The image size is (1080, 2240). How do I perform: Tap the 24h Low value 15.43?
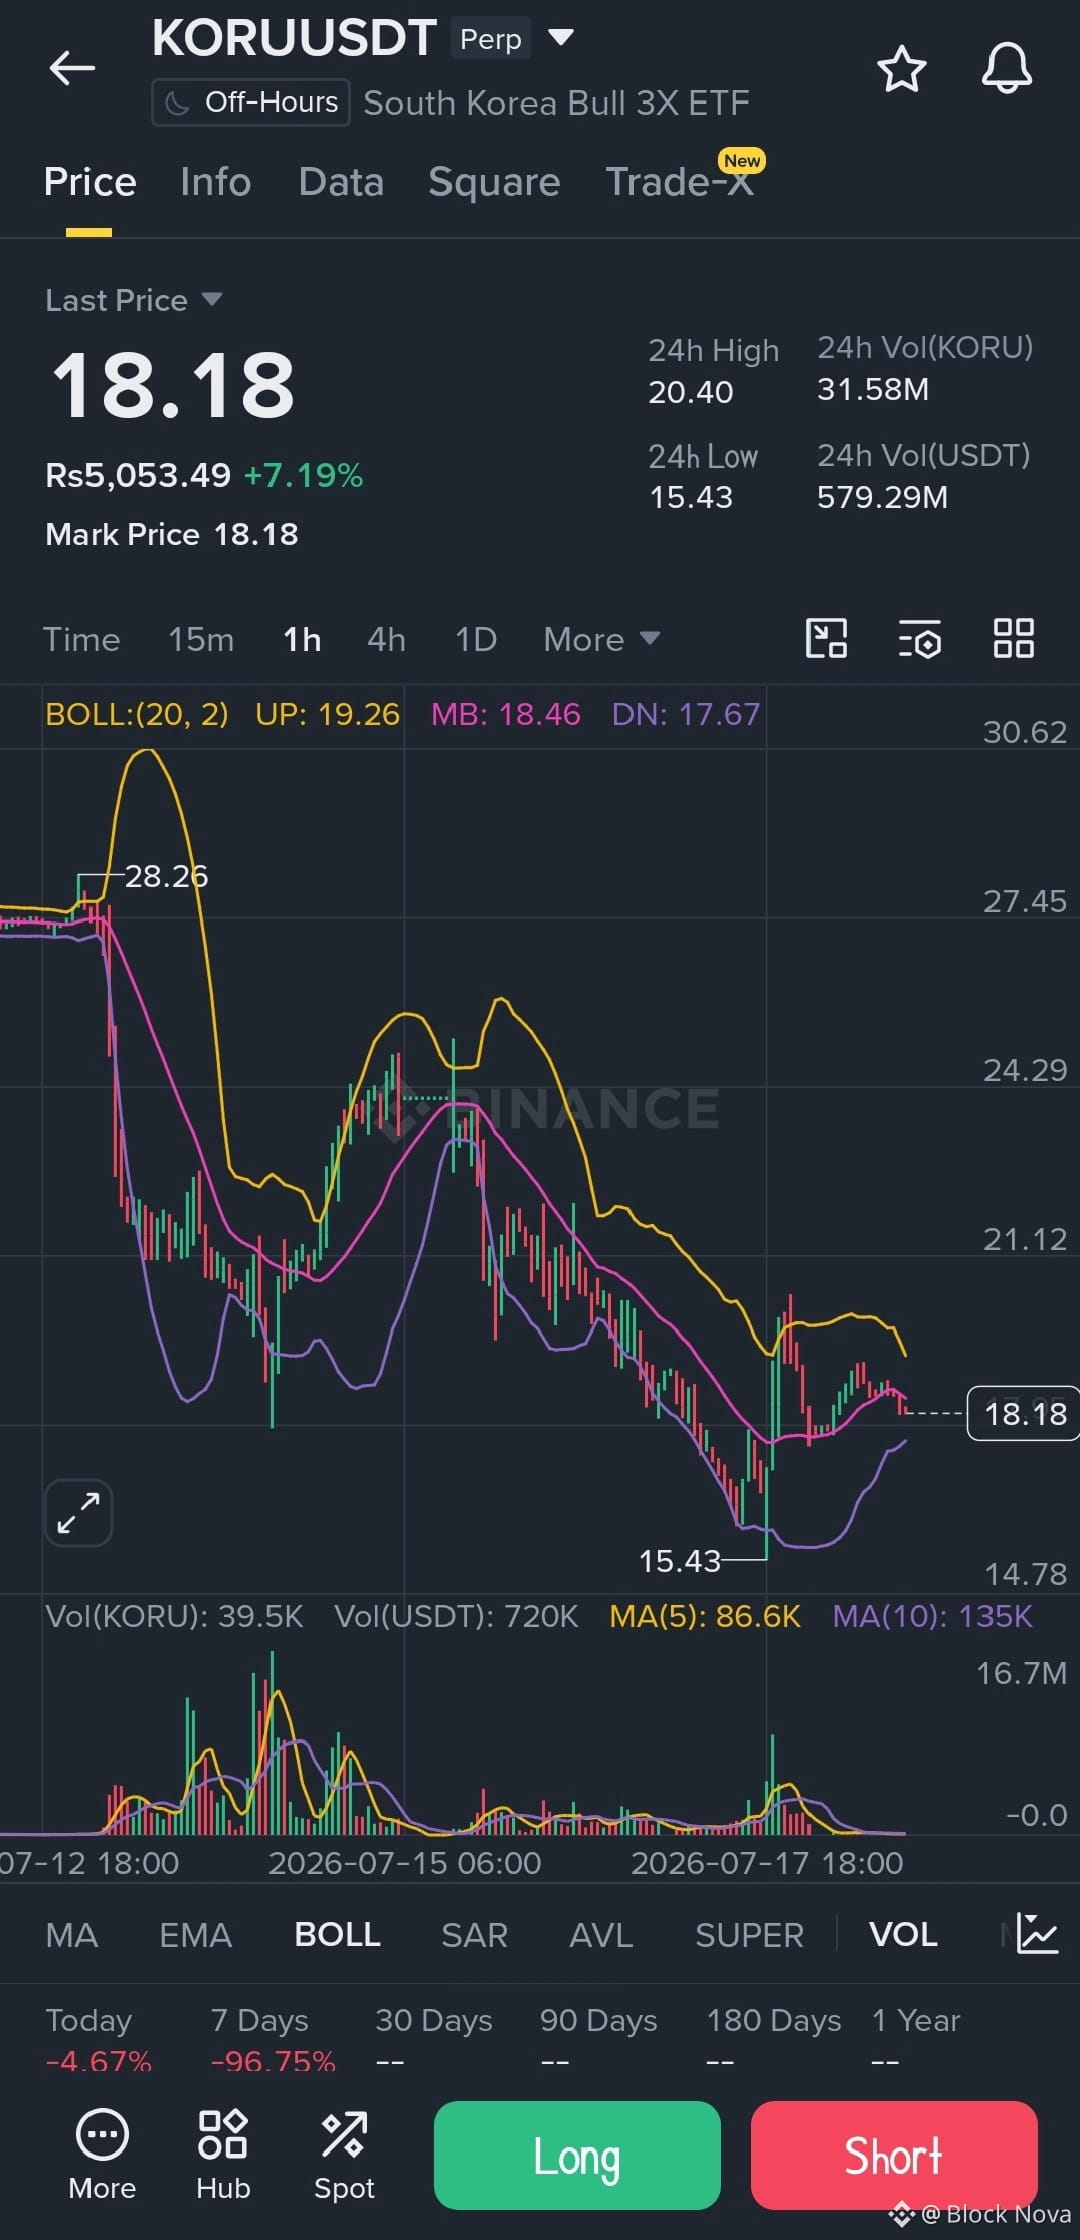coord(691,497)
